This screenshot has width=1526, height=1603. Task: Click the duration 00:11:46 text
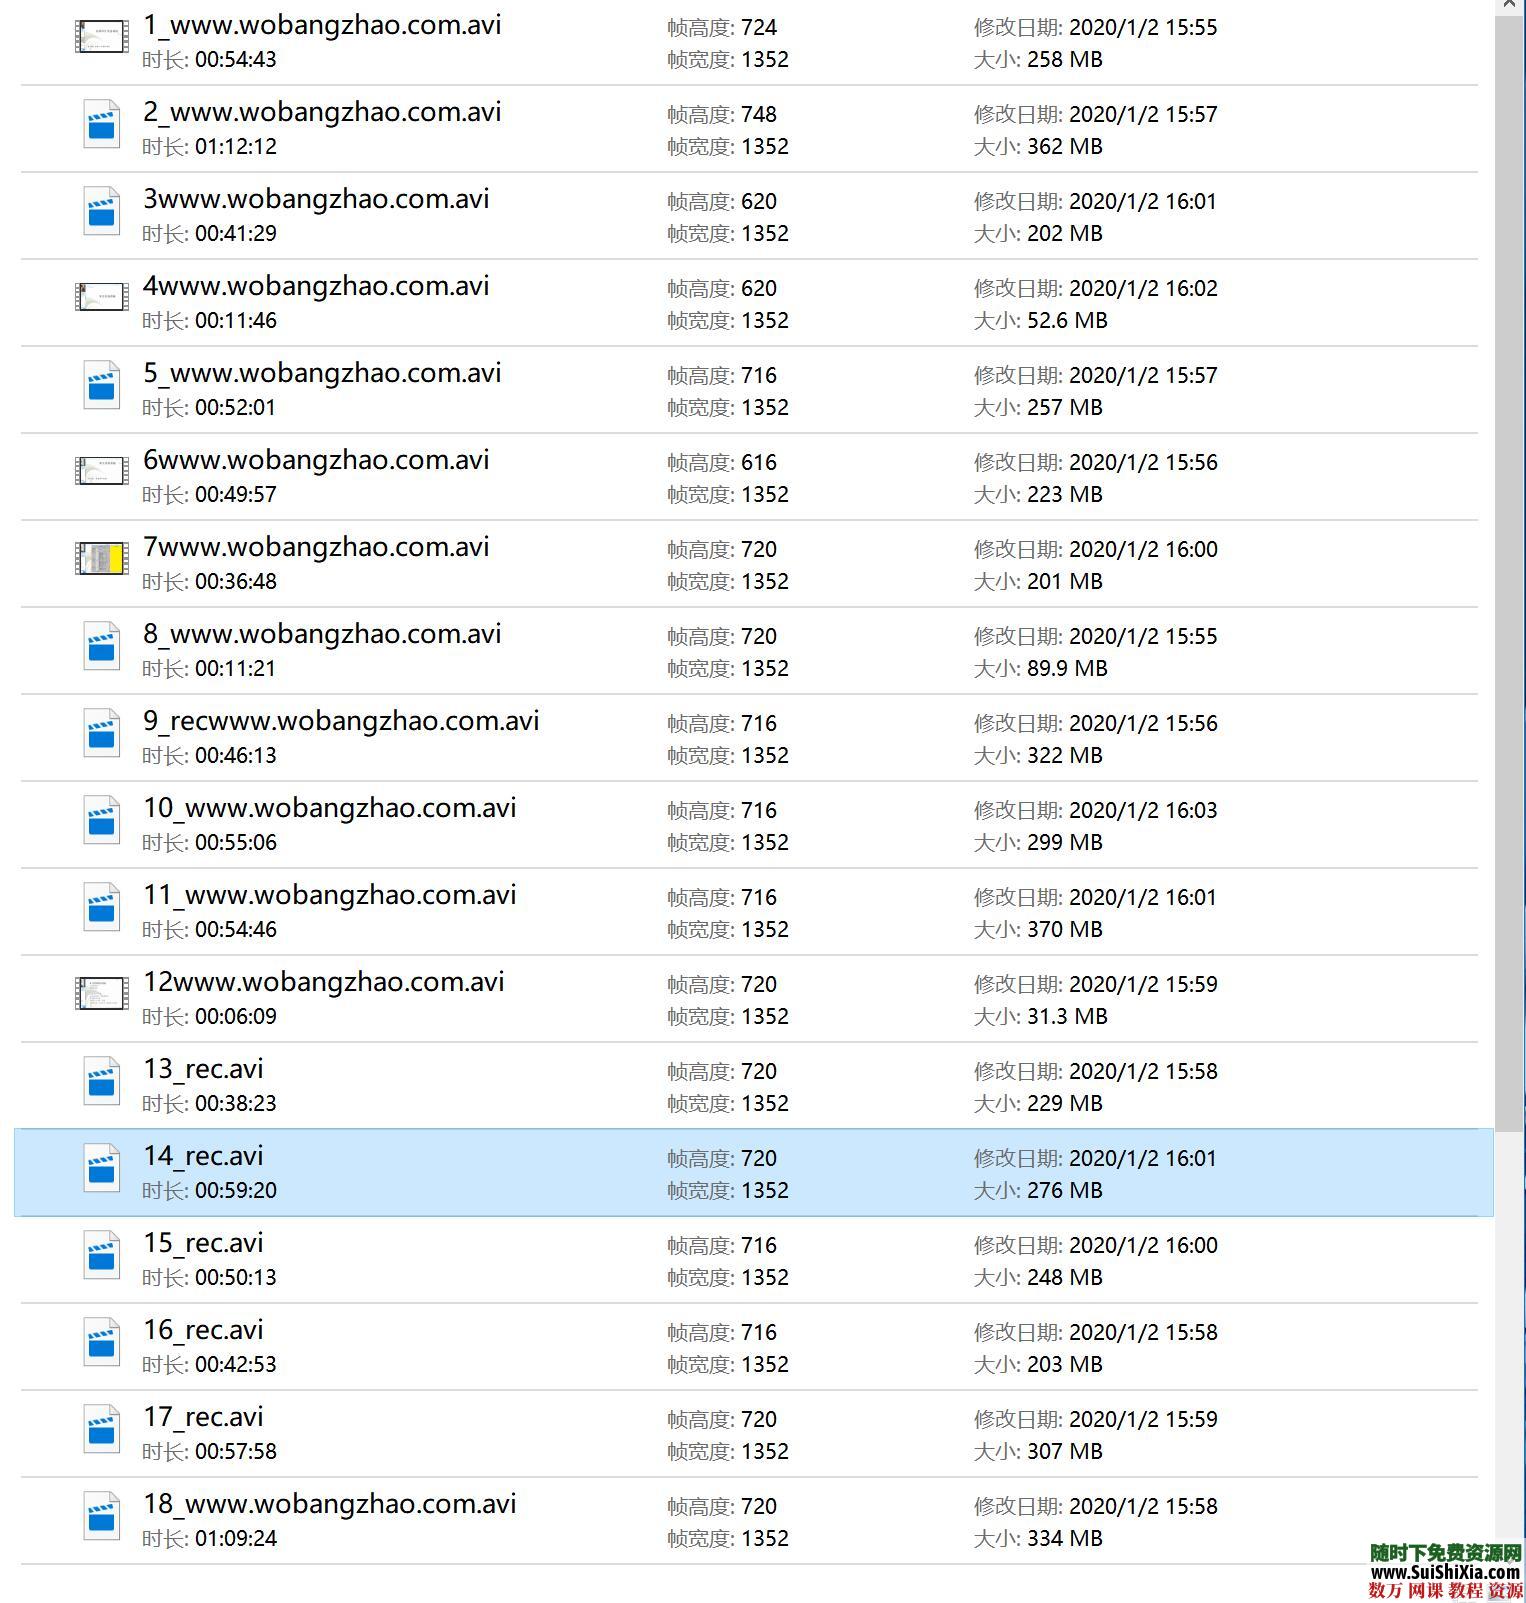(236, 321)
